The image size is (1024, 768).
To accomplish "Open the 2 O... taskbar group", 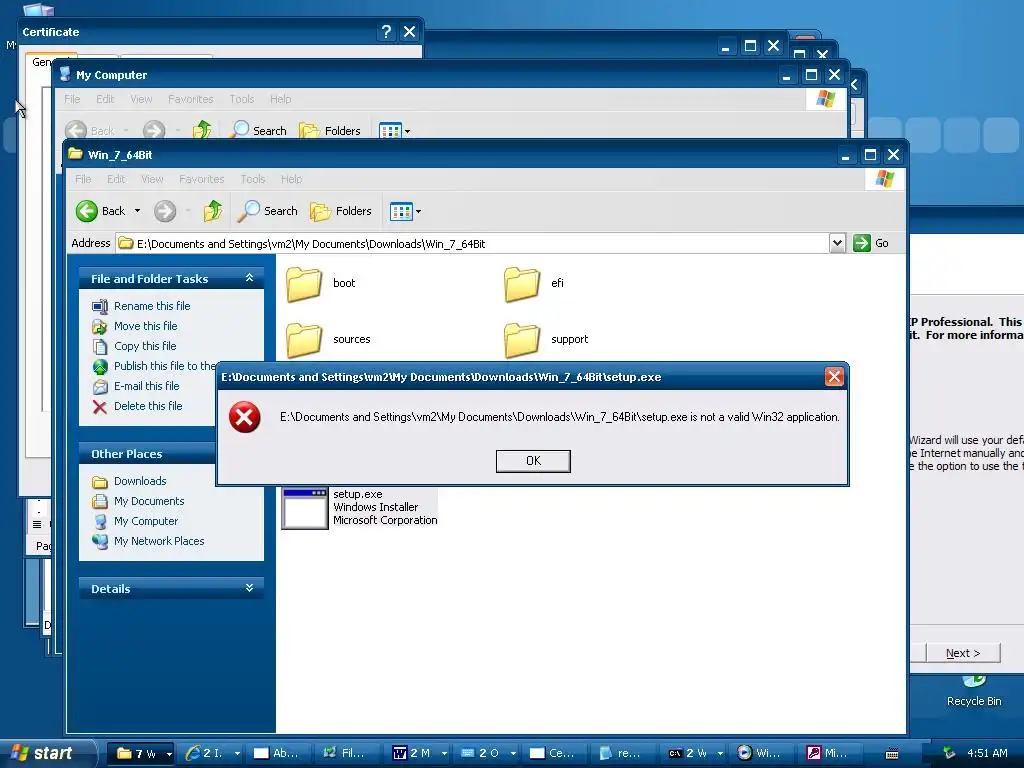I will [488, 753].
